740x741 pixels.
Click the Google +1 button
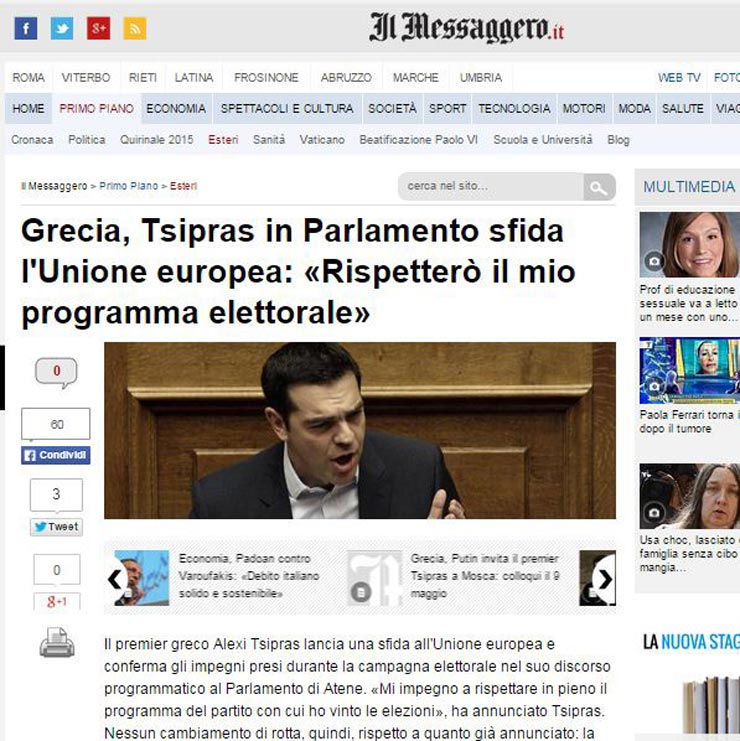coord(56,601)
